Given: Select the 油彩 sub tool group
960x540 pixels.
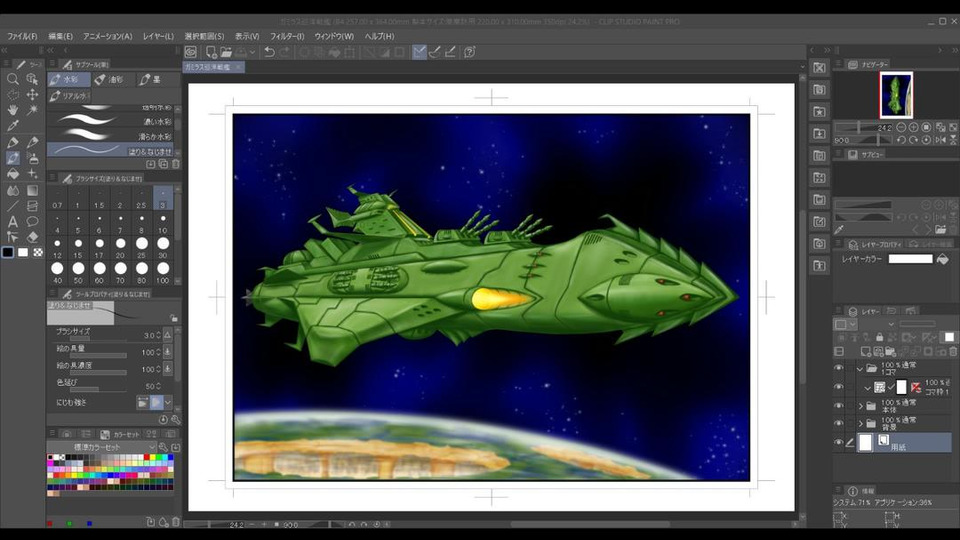Looking at the screenshot, I should tap(113, 80).
